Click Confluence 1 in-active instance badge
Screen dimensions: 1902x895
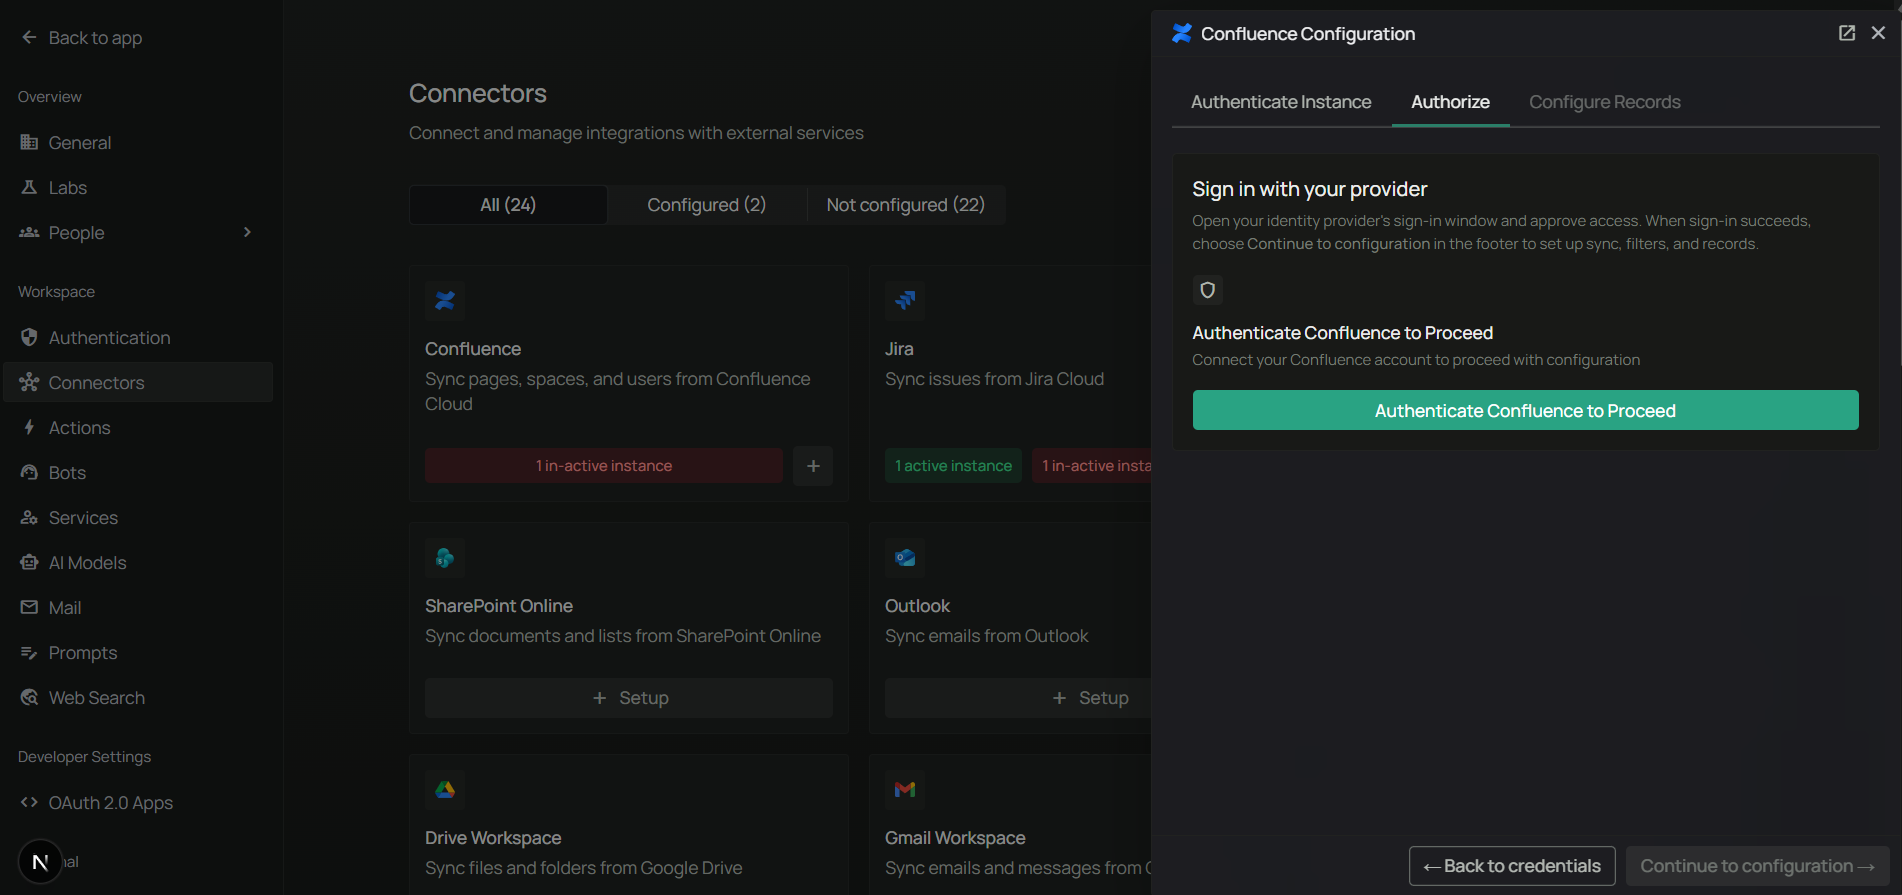point(604,466)
